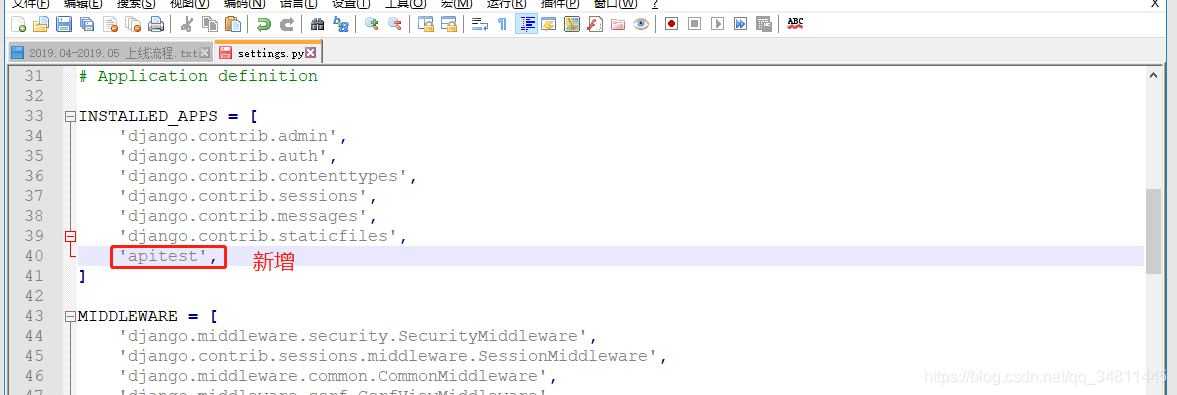
Task: Close the 上线流程.txt tab
Action: tap(205, 53)
